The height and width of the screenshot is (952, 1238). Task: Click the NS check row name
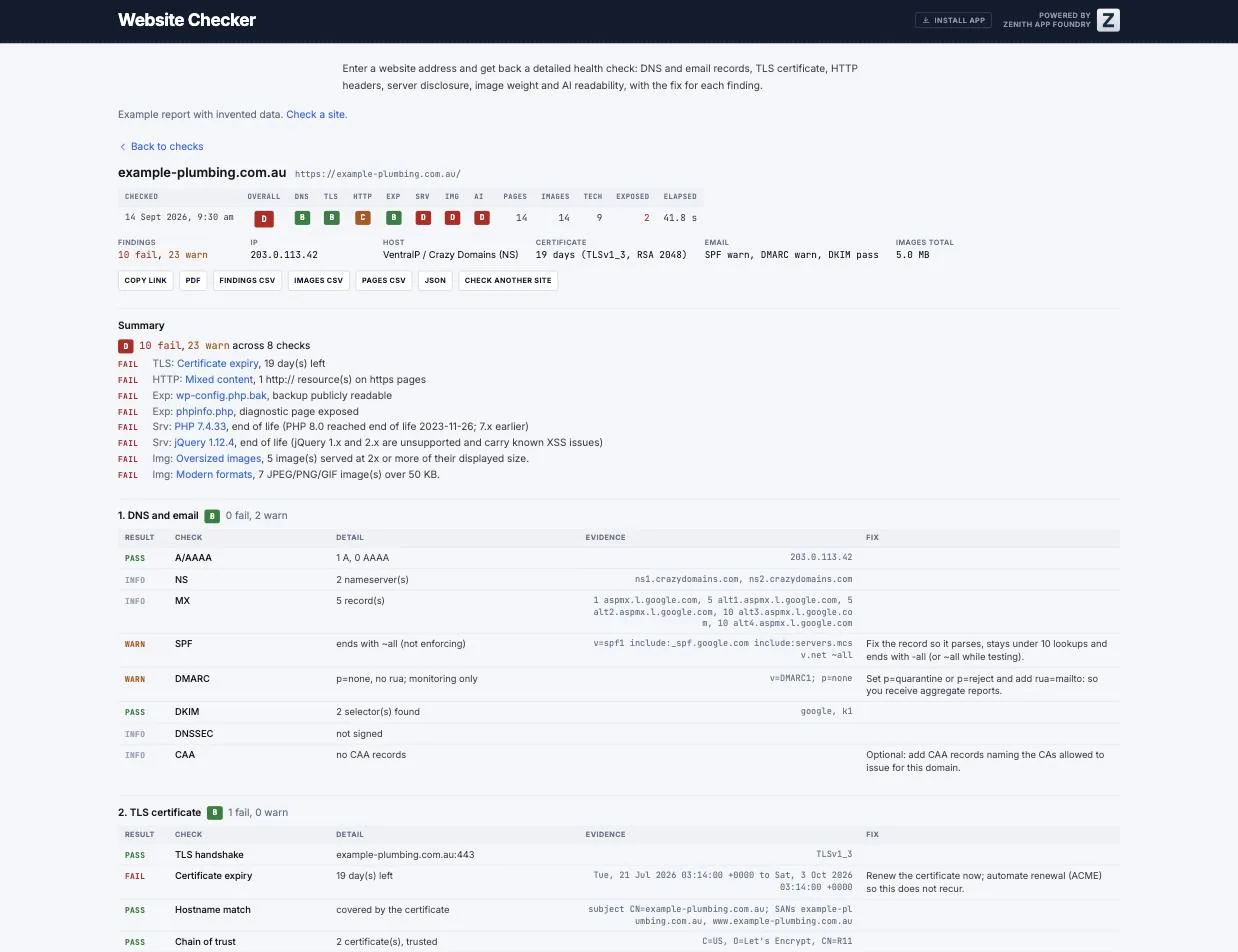click(181, 580)
